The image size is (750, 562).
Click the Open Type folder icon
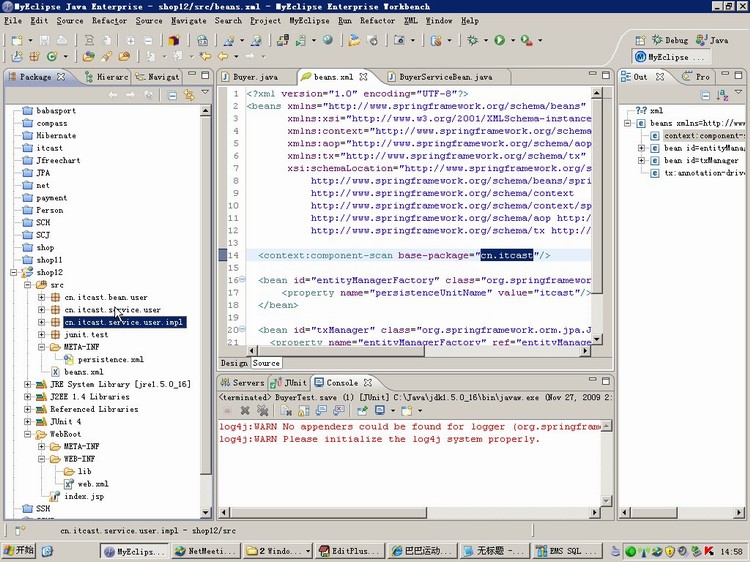(x=88, y=56)
